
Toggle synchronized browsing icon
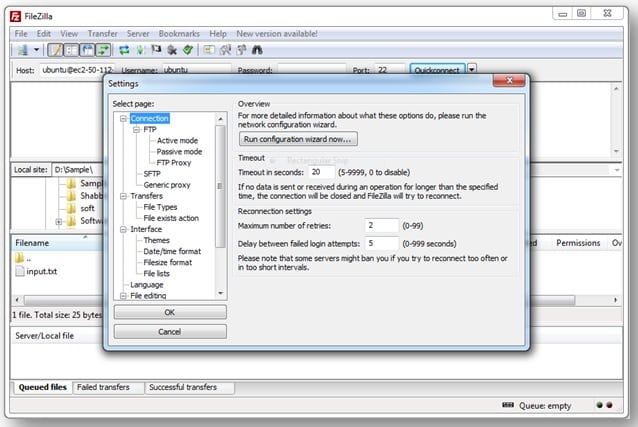[241, 50]
